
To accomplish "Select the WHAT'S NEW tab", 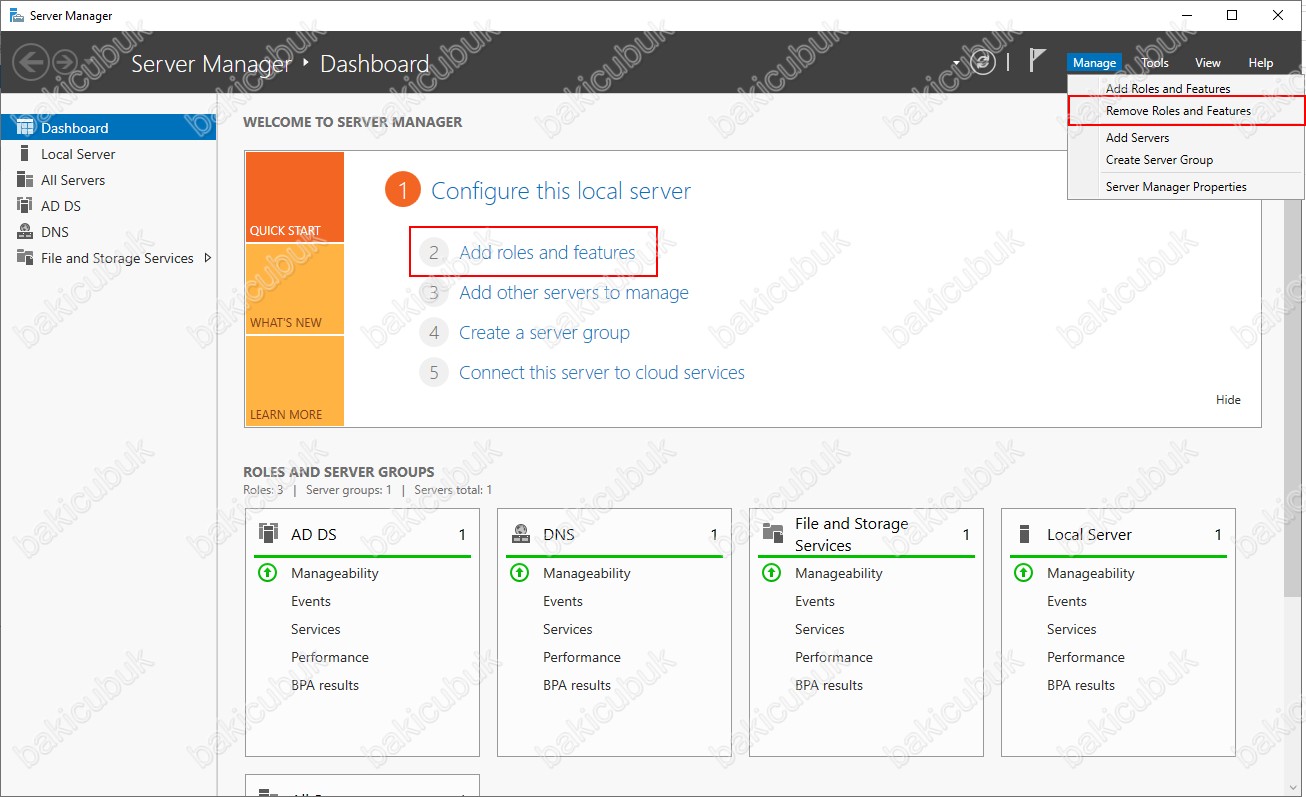I will tap(294, 289).
